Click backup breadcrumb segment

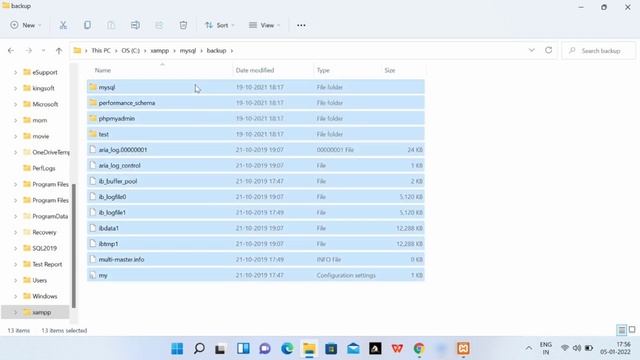tap(216, 51)
